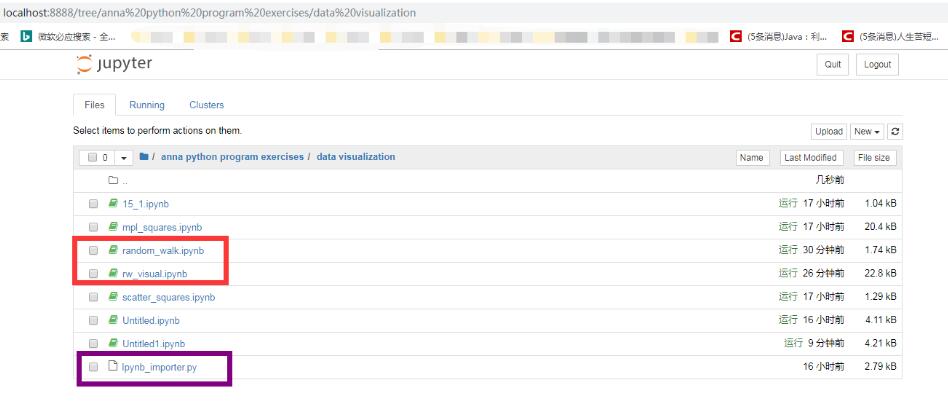Click notebook icon for Untitled.ipynb

[112, 320]
